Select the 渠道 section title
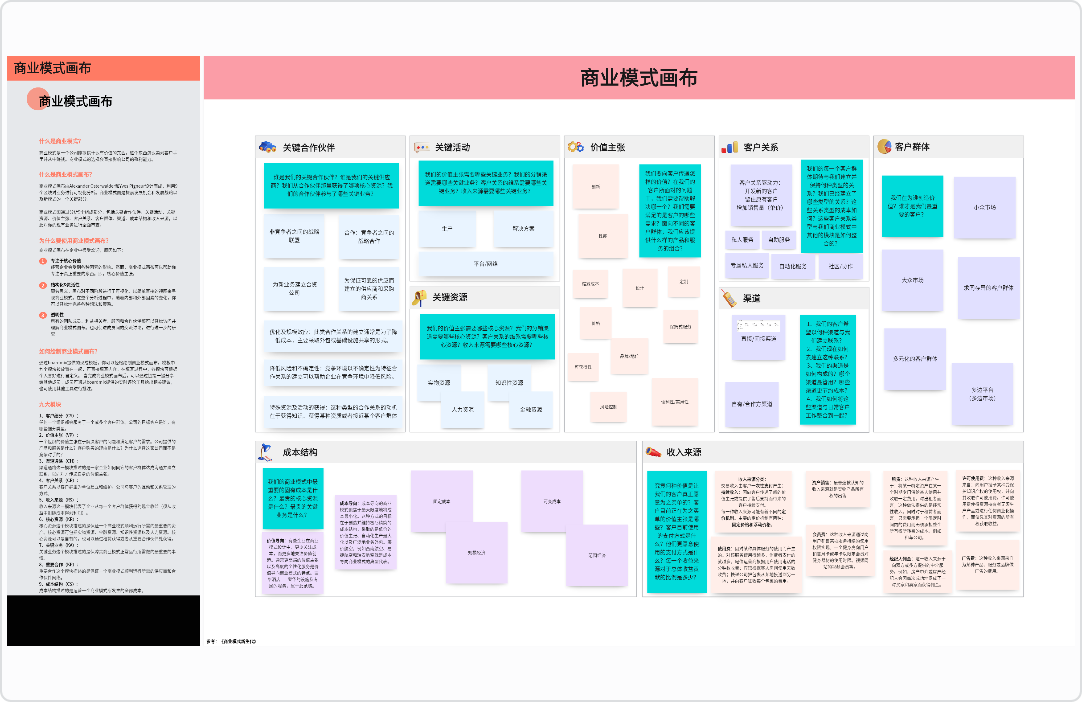This screenshot has height=702, width=1082. pyautogui.click(x=751, y=298)
